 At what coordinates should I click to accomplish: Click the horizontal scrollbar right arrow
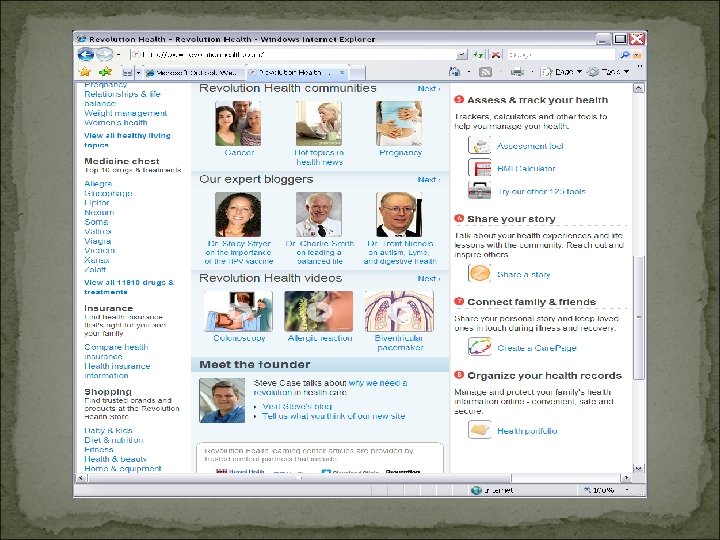coord(626,478)
